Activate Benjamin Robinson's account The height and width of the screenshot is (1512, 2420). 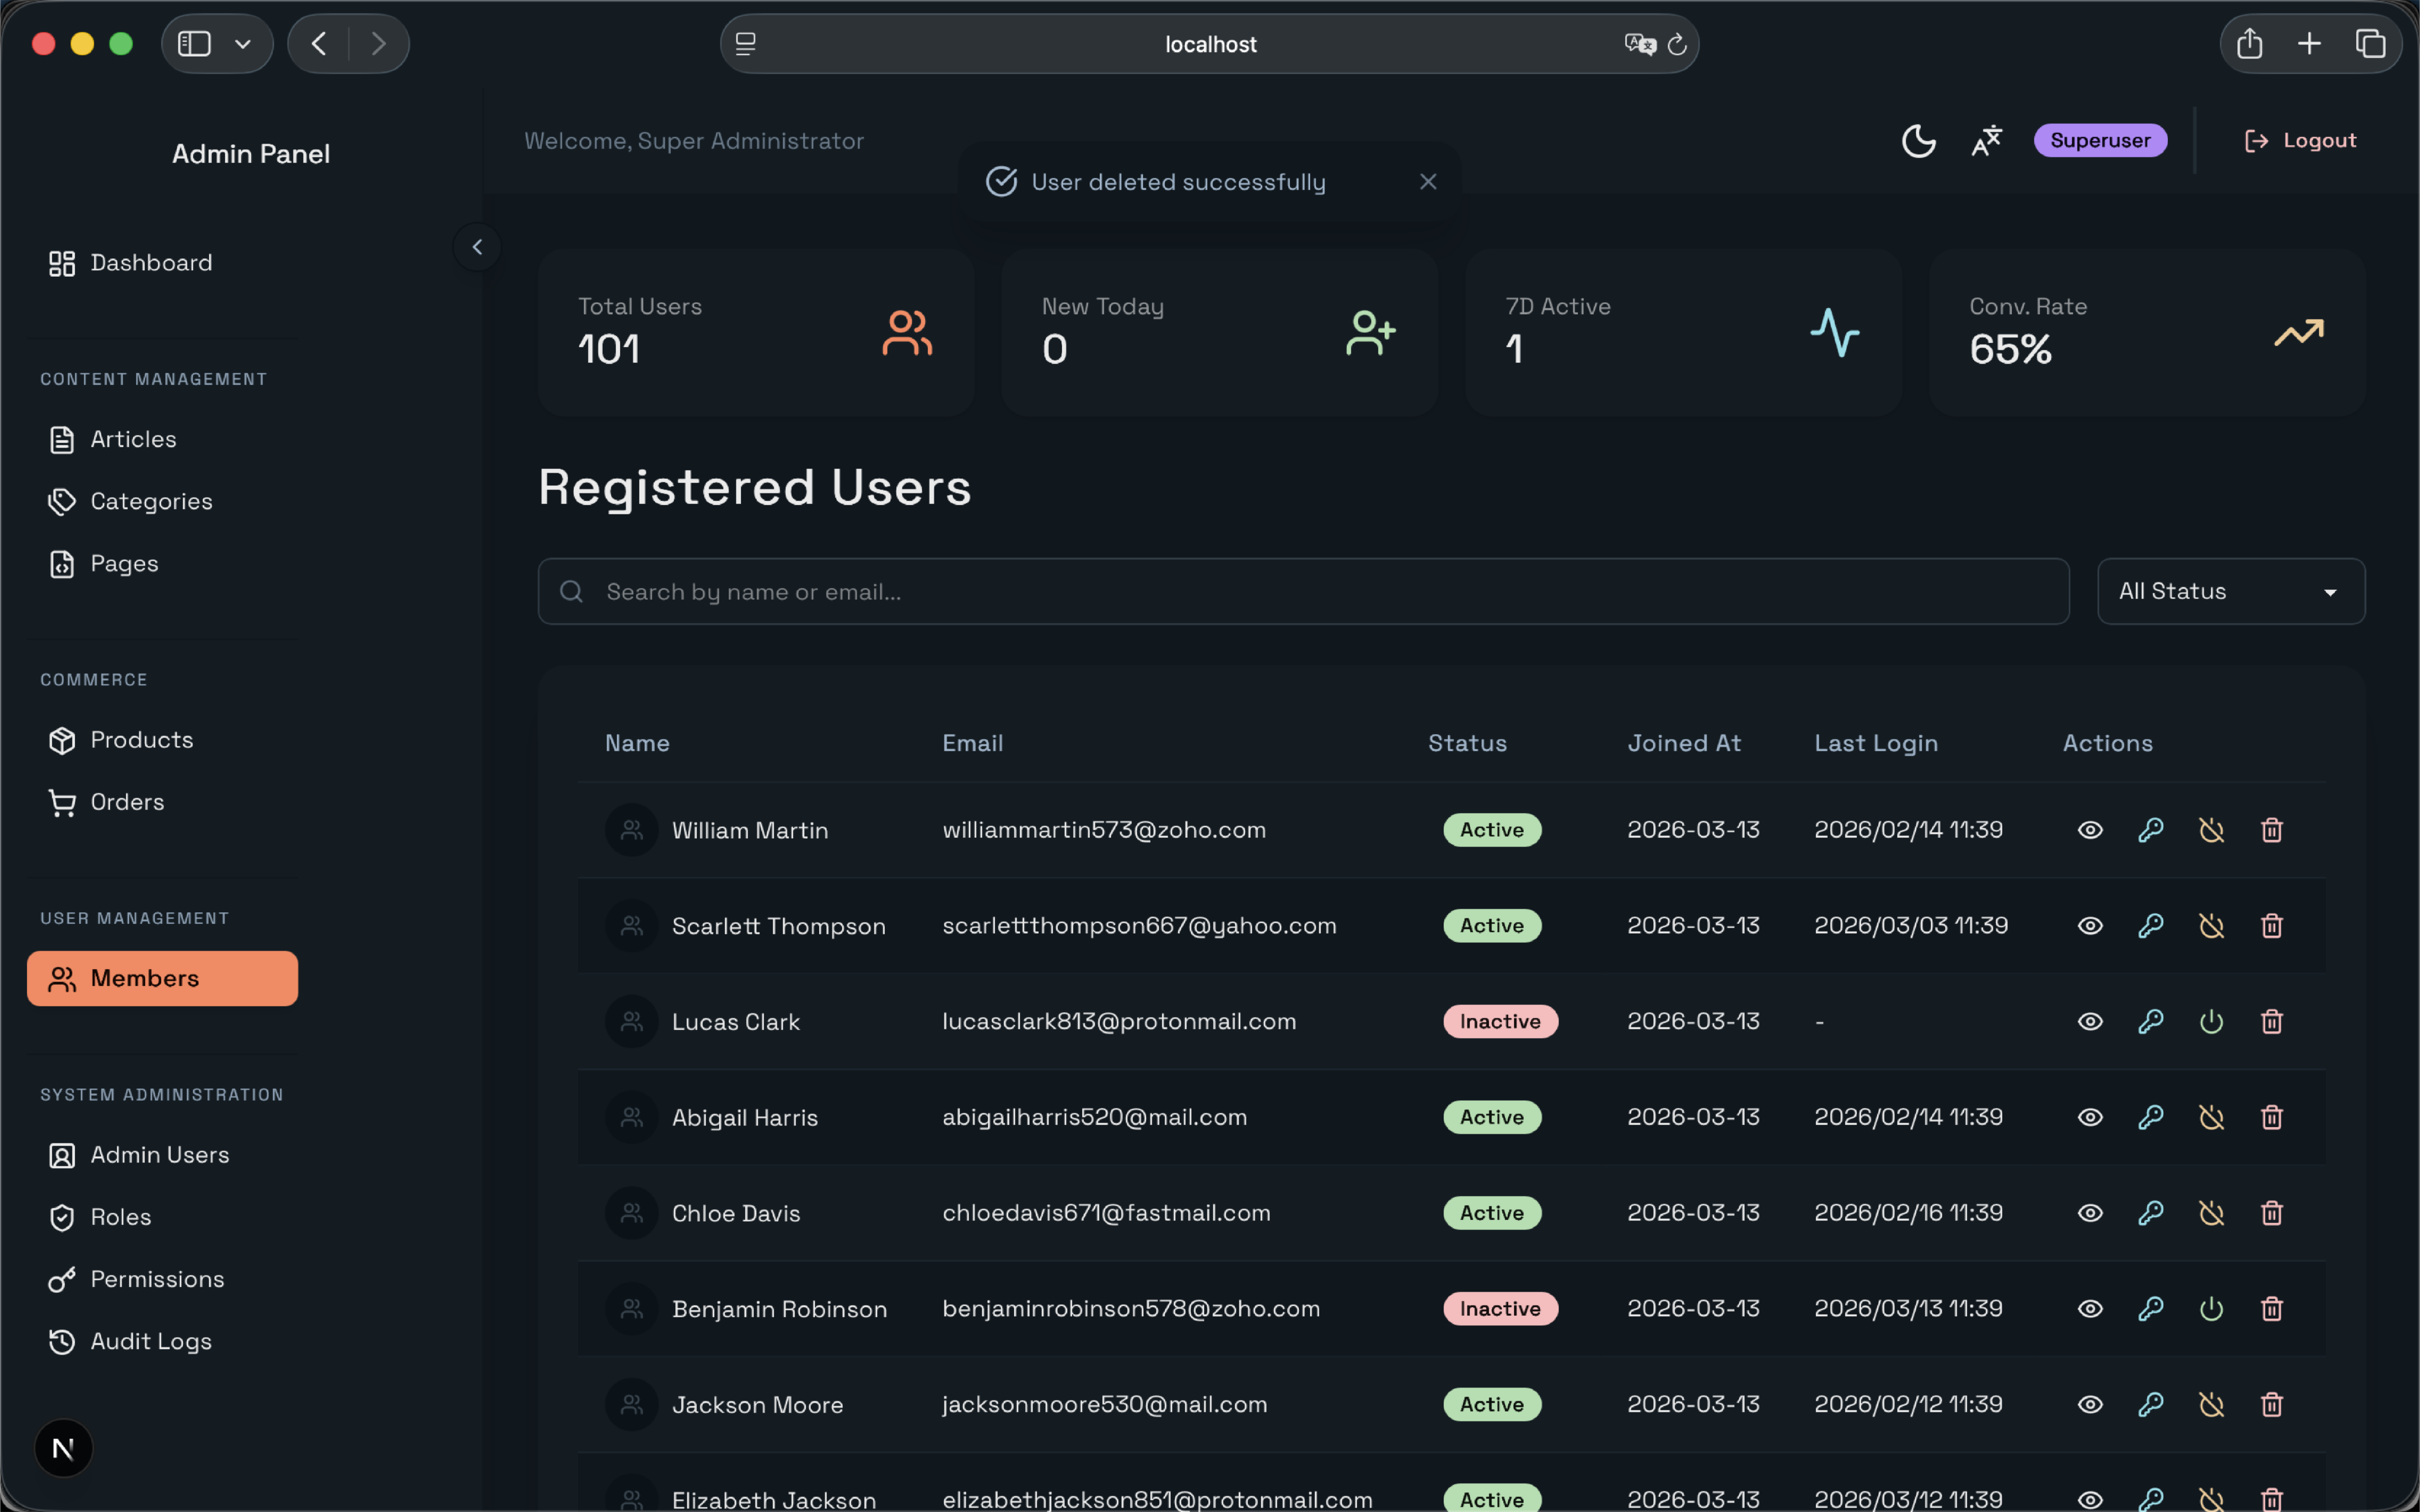(x=2211, y=1309)
